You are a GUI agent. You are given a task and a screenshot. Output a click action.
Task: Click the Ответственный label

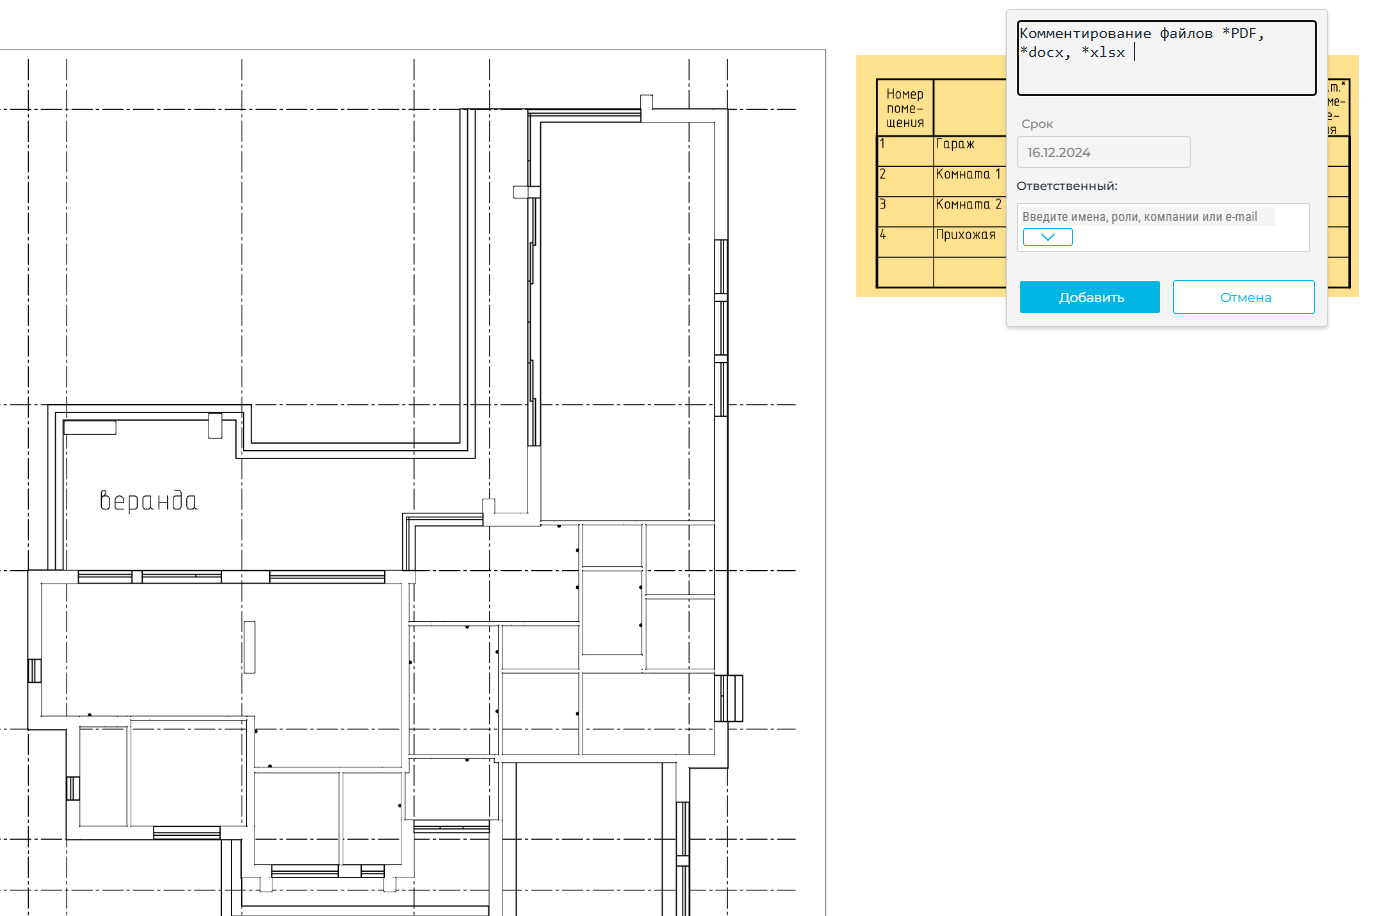coord(1066,186)
